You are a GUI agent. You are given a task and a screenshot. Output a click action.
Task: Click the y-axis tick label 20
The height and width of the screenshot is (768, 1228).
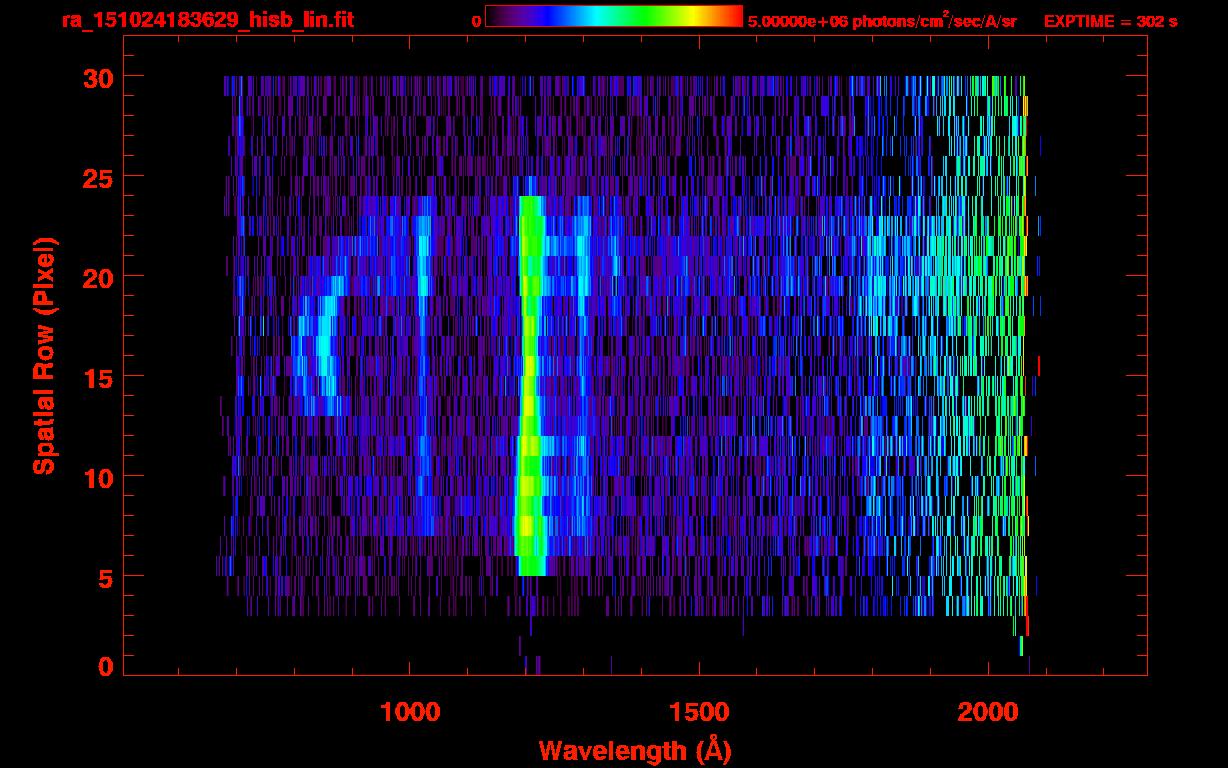point(98,277)
